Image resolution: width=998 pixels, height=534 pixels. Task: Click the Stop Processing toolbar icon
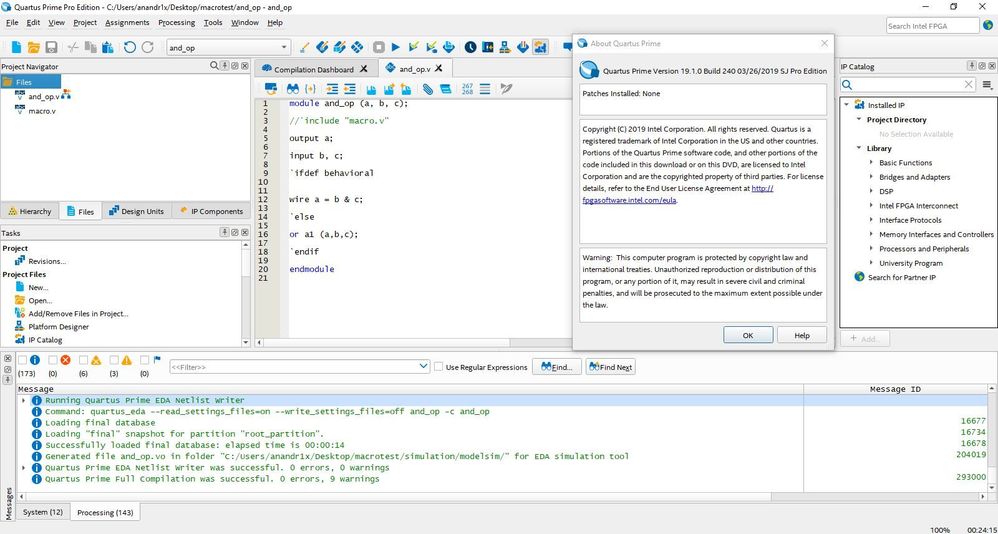(x=379, y=47)
